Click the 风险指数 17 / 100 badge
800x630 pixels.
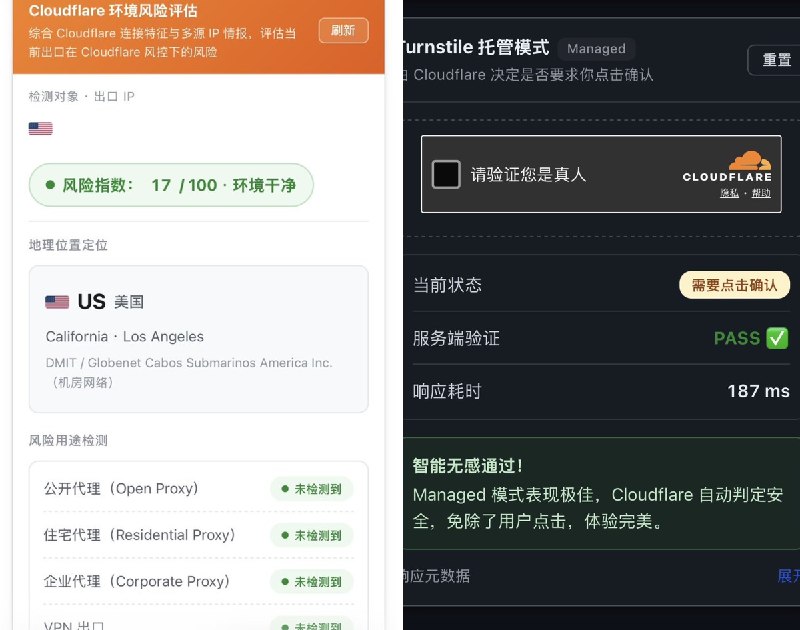[x=171, y=185]
